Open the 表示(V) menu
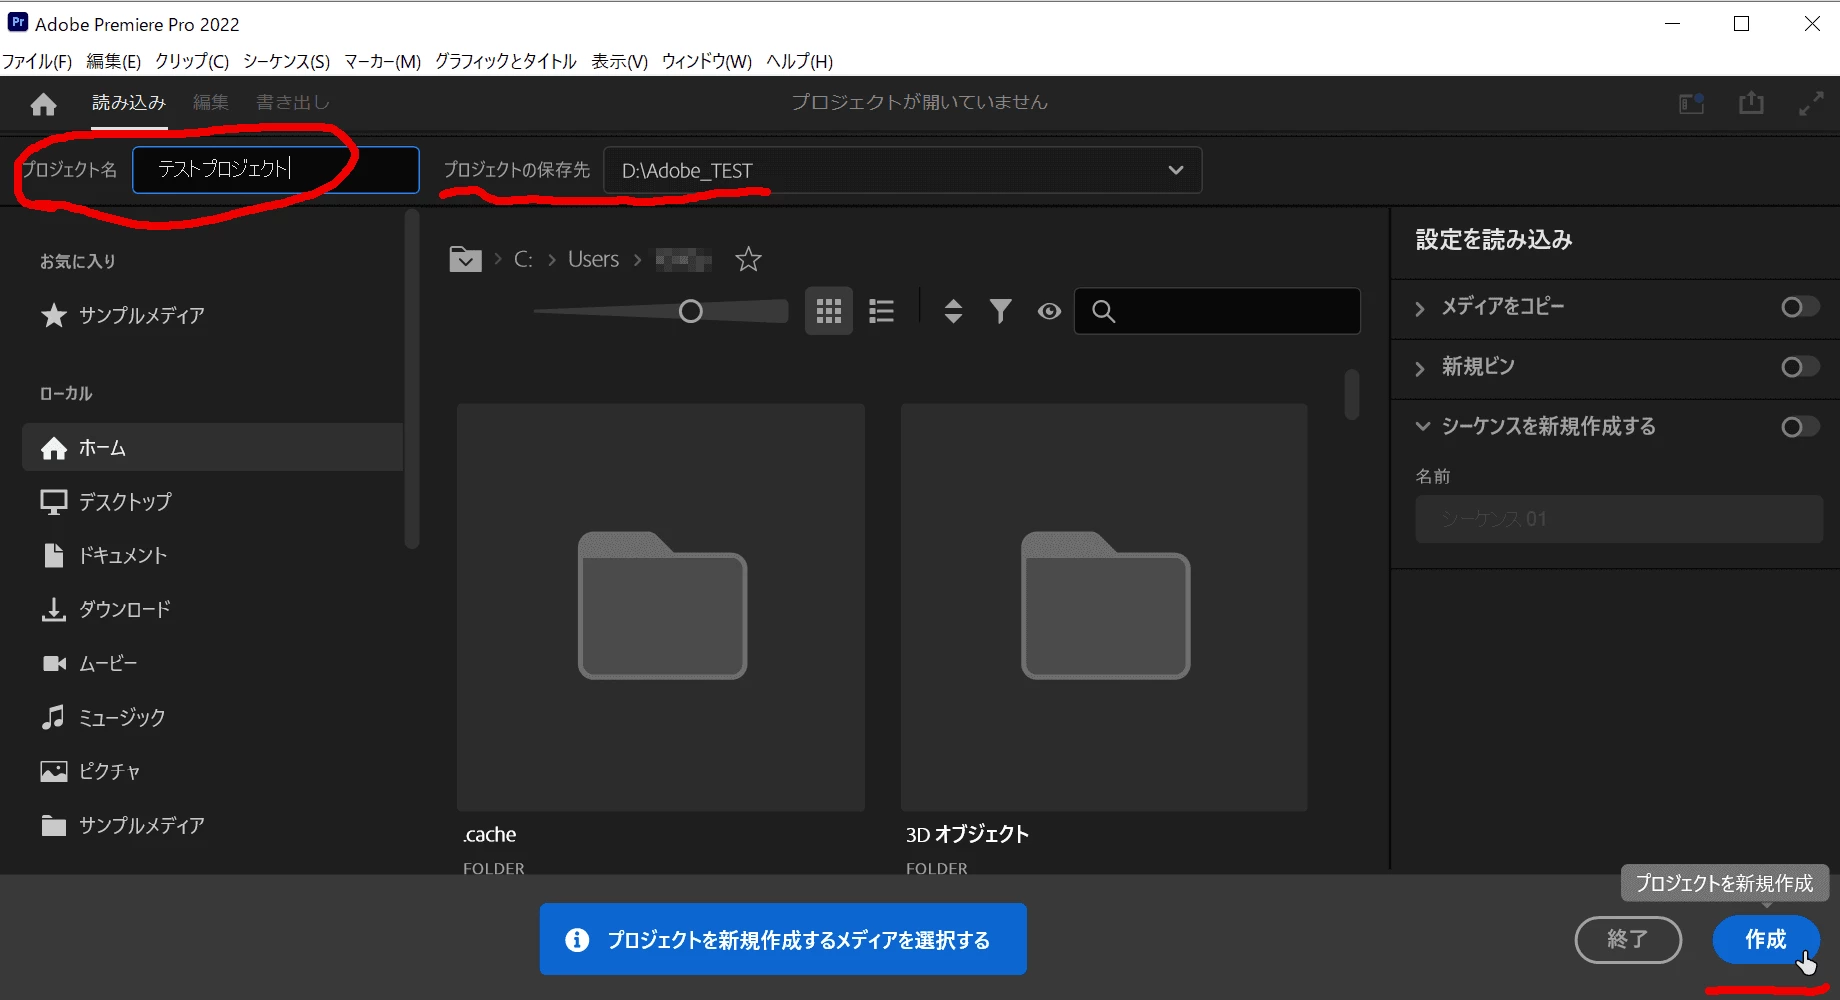The image size is (1840, 1000). point(619,61)
